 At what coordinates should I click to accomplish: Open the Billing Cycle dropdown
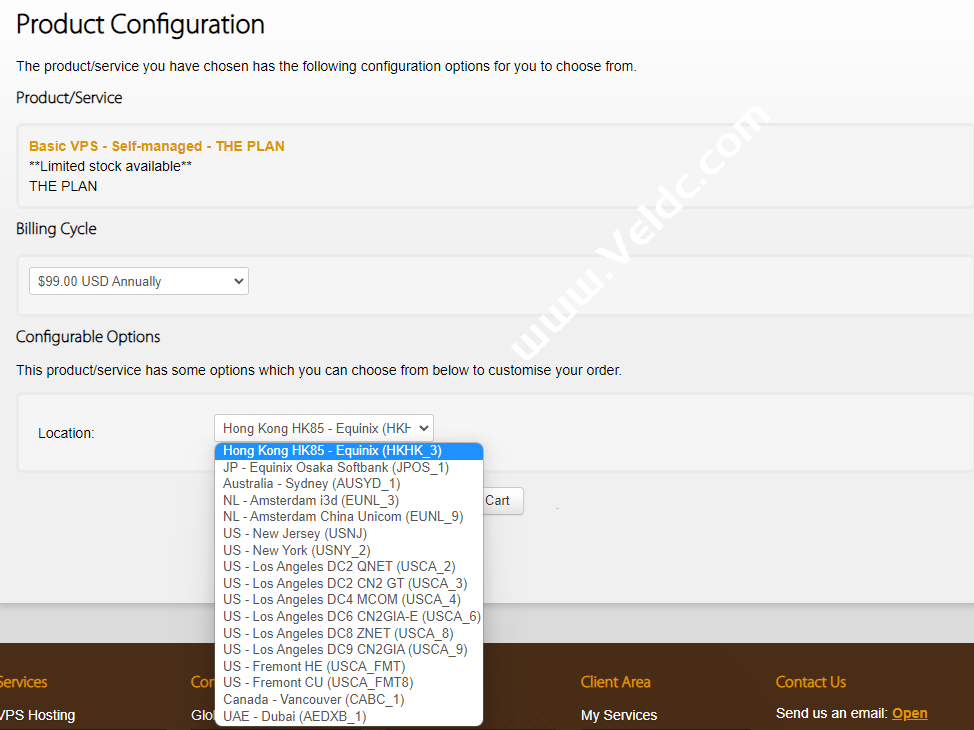[x=138, y=281]
